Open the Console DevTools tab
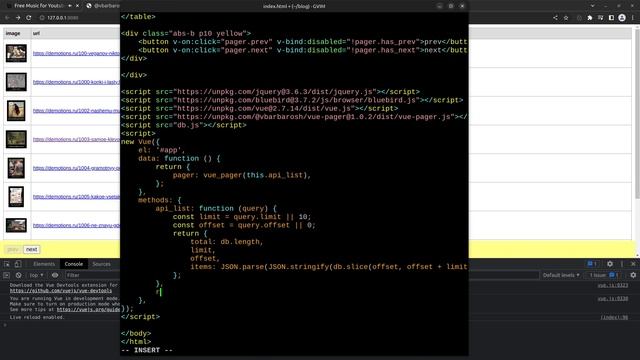The width and height of the screenshot is (640, 360). (73, 264)
